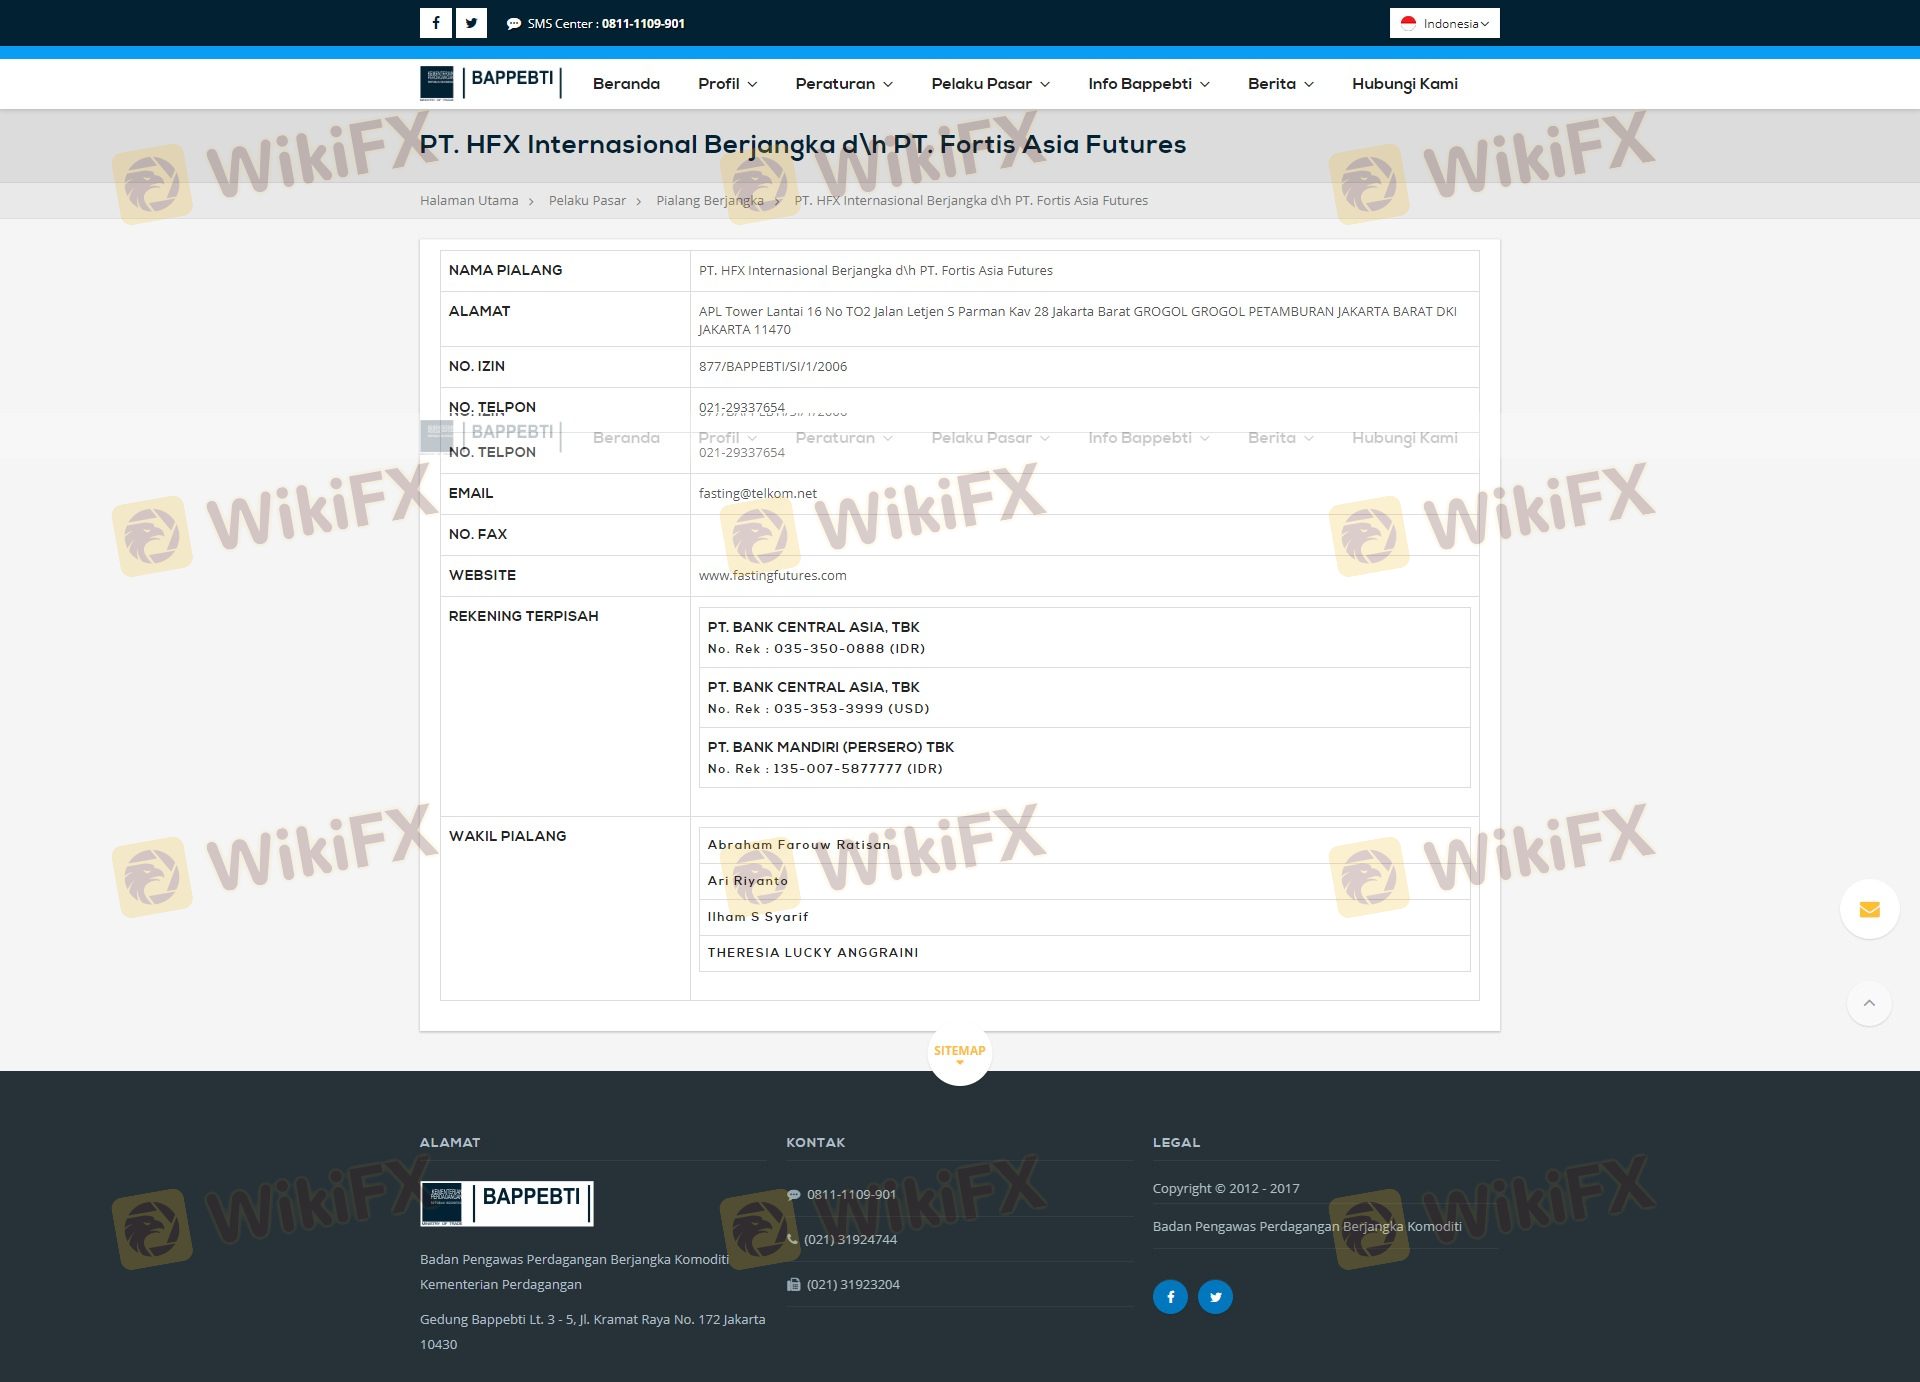
Task: Click the footer BAPPEBTI logo image
Action: pos(506,1203)
